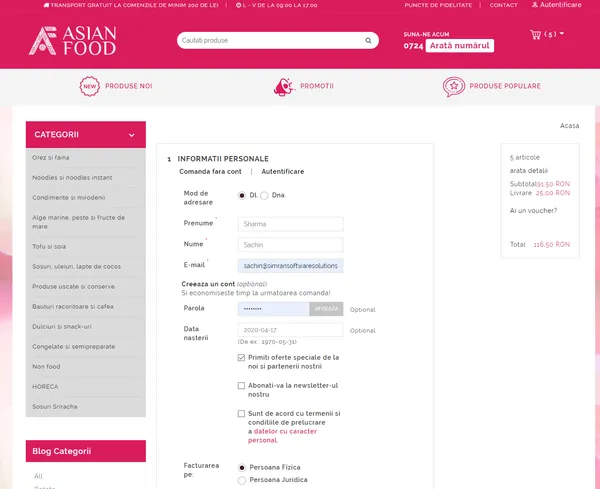The image size is (600, 489).
Task: Click the Asian Food logo
Action: coord(72,41)
